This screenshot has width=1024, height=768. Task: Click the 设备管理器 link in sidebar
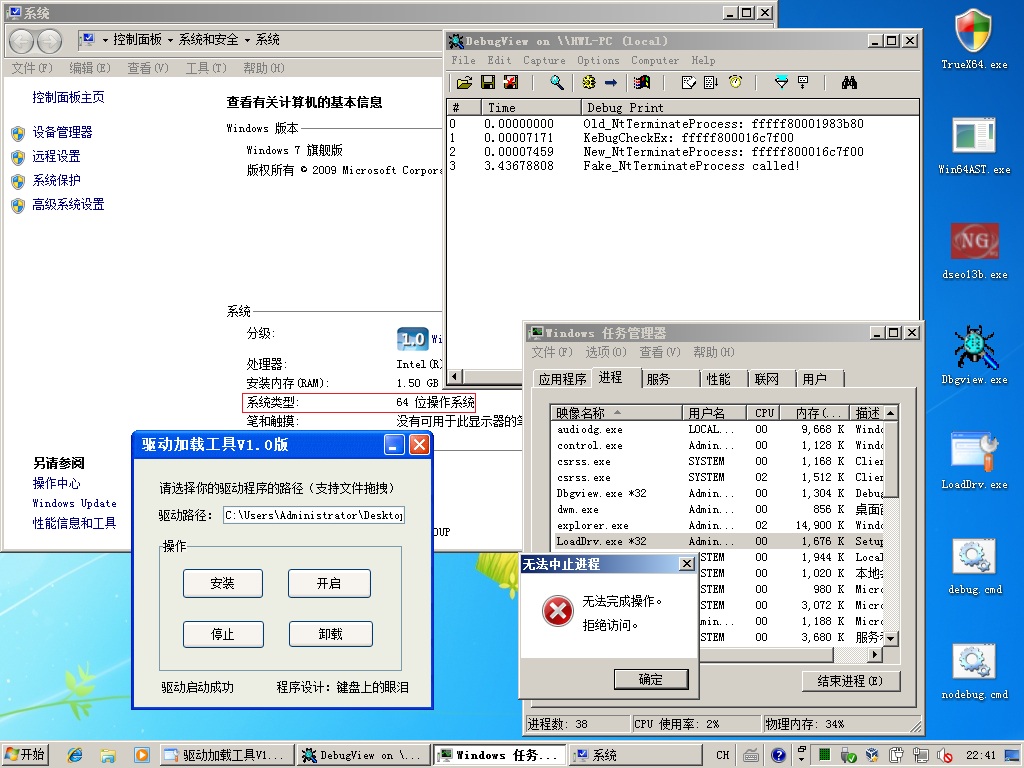coord(62,132)
